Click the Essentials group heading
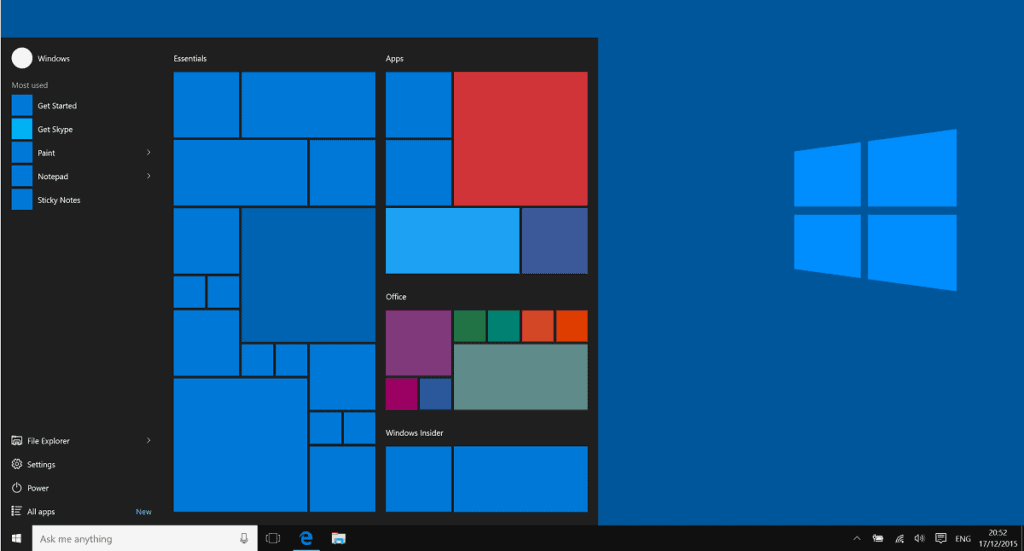This screenshot has height=551, width=1024. click(190, 59)
